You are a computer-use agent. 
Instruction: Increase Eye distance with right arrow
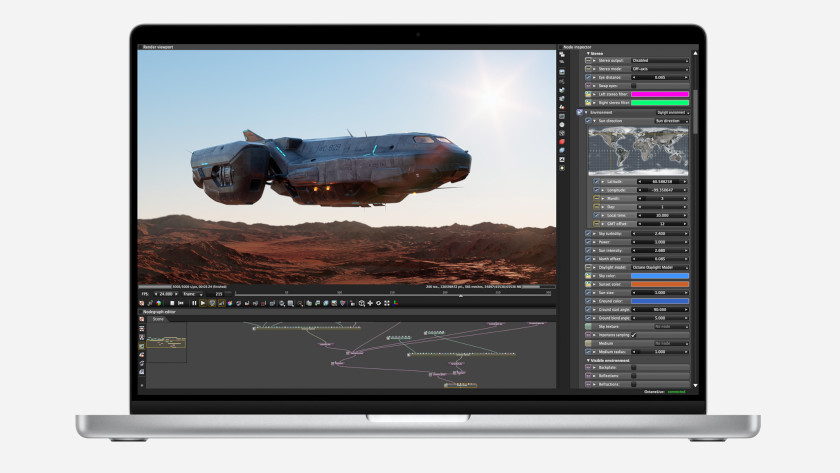point(686,78)
